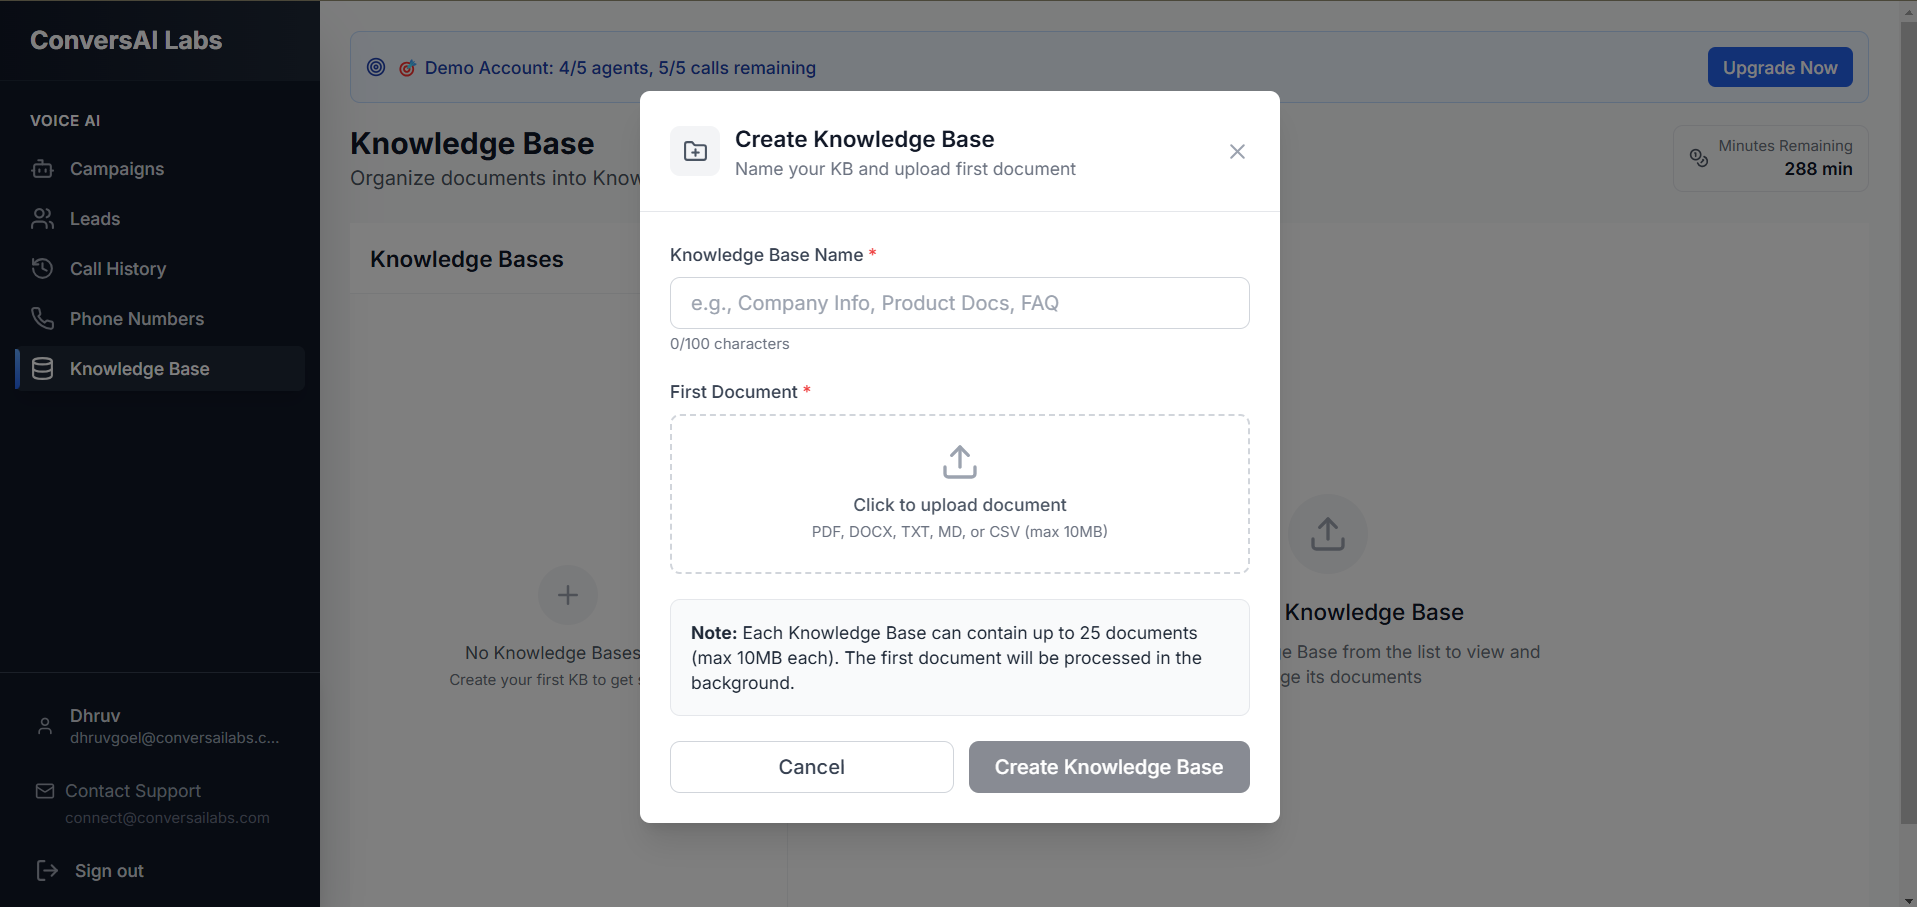Click the Demo Account banner text
The height and width of the screenshot is (907, 1917).
(x=620, y=68)
